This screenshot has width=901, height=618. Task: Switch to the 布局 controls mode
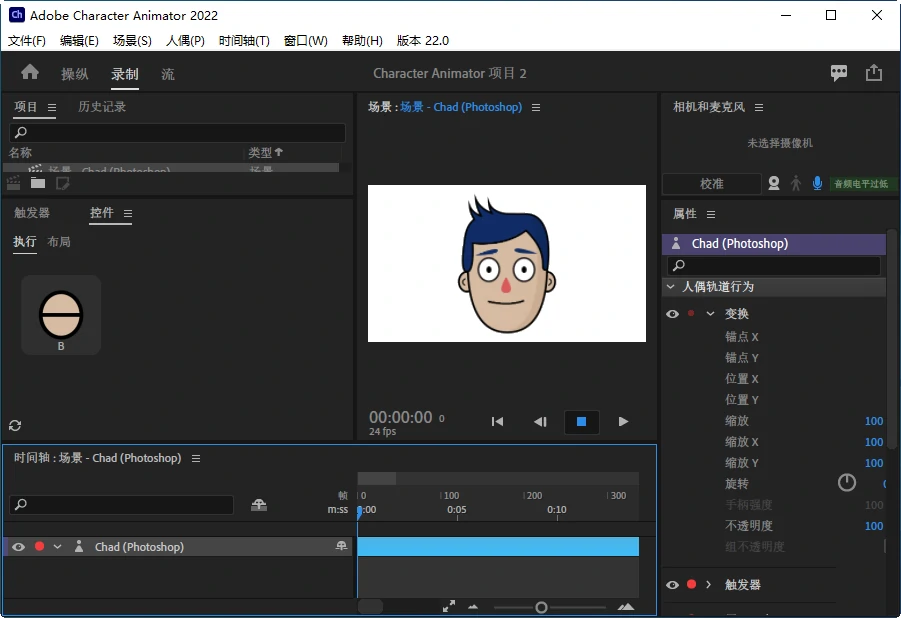click(x=59, y=242)
